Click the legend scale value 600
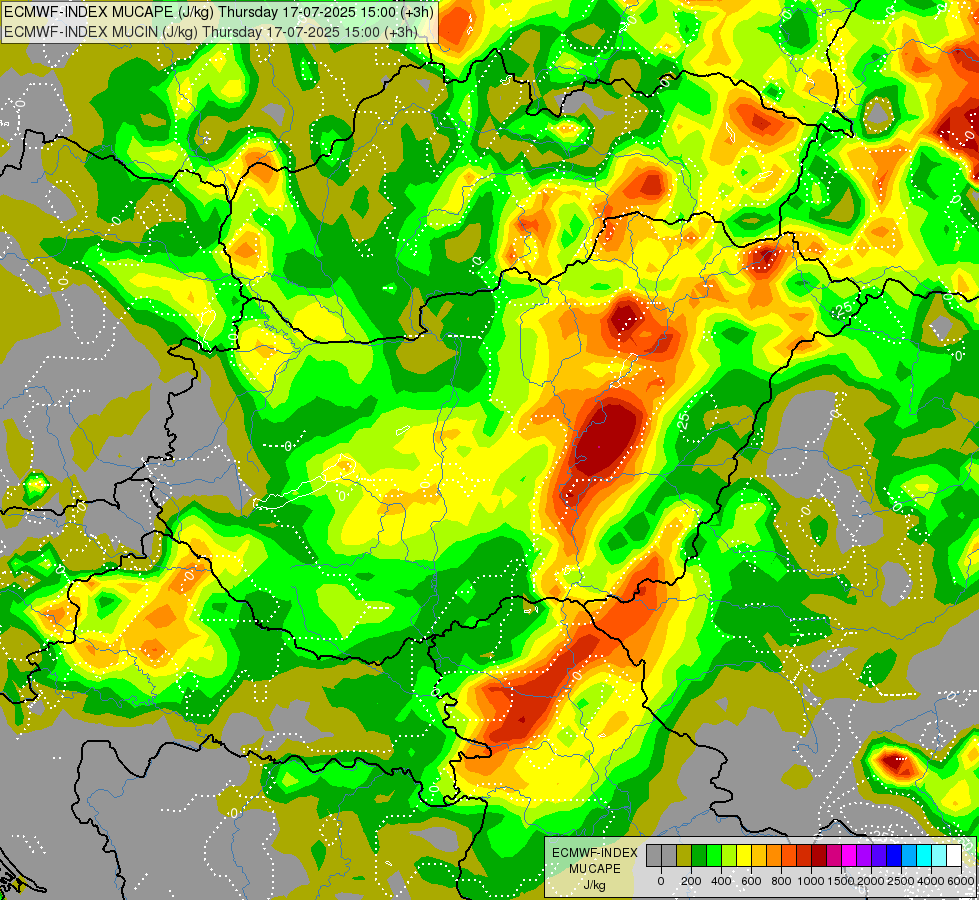This screenshot has height=900, width=979. click(751, 881)
